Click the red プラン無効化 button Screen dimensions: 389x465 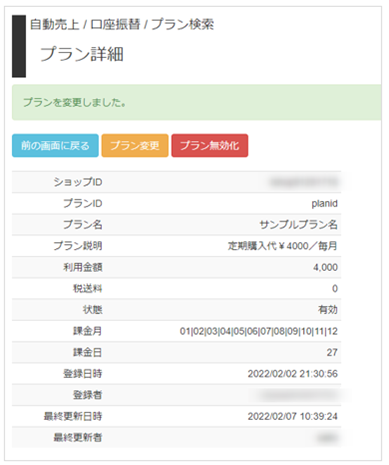(210, 145)
